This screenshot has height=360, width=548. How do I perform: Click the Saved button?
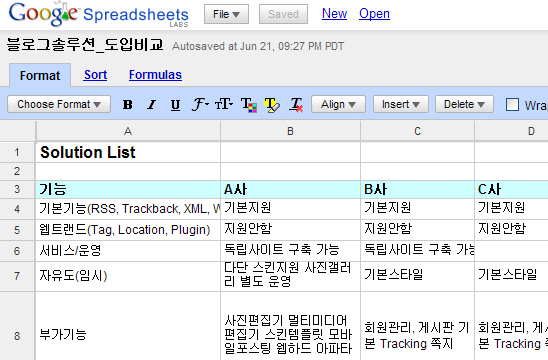(283, 14)
